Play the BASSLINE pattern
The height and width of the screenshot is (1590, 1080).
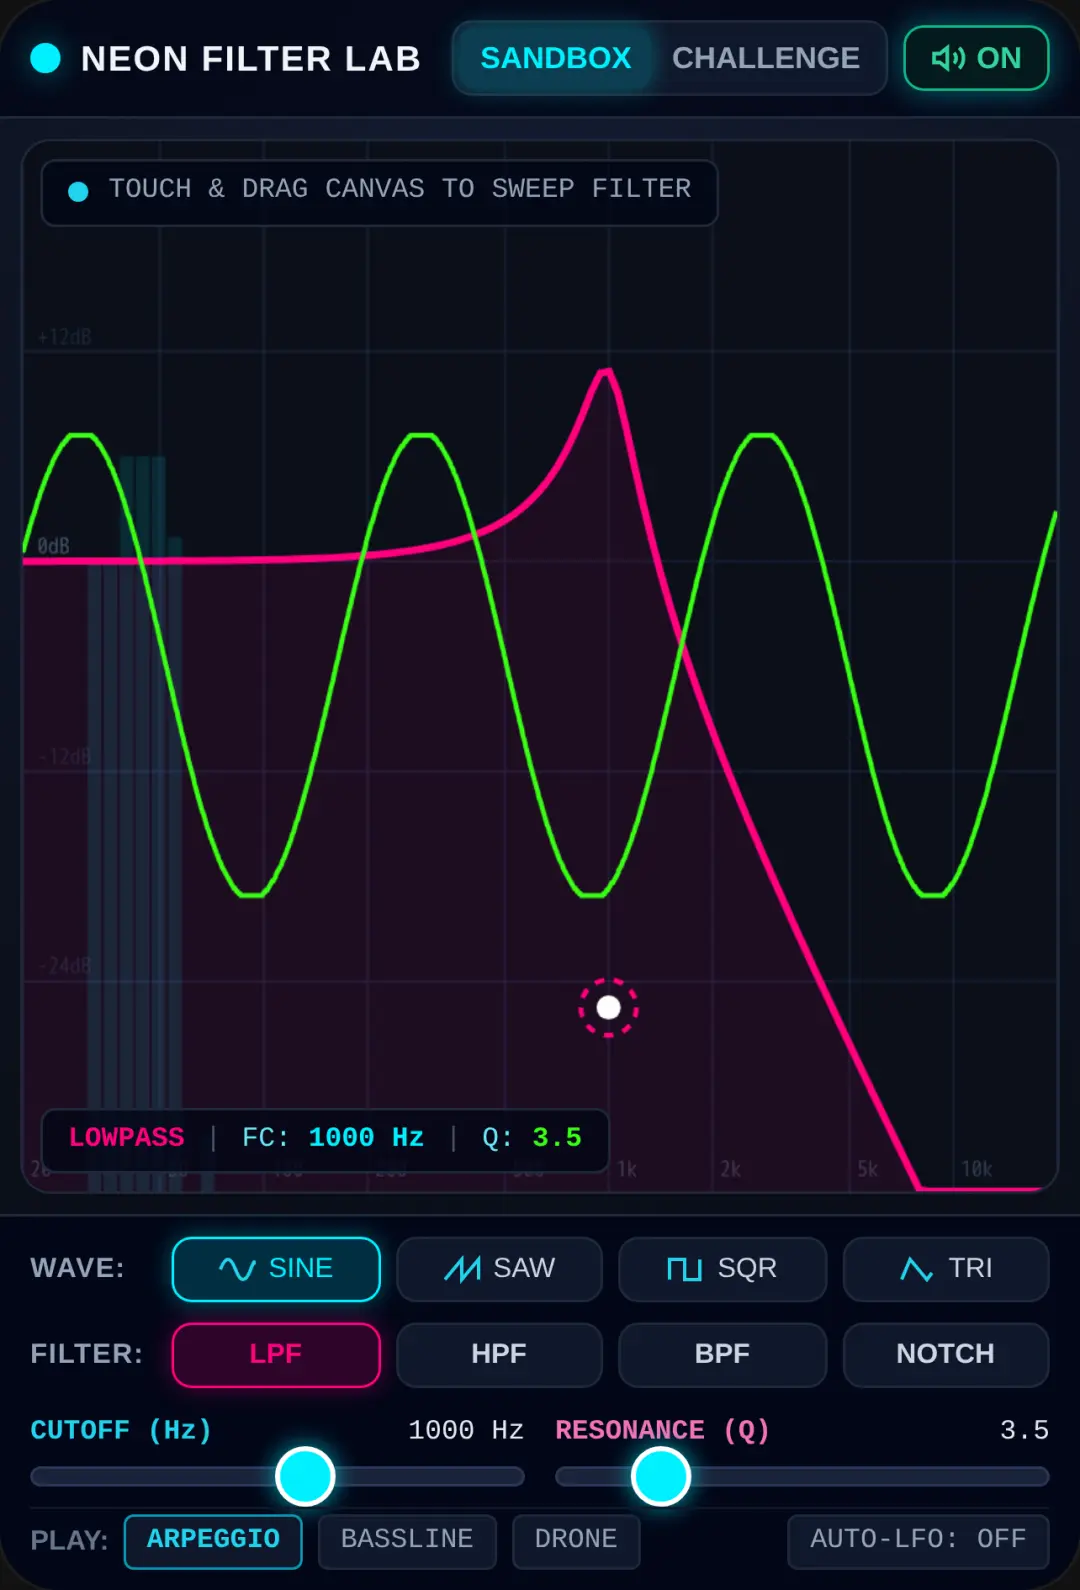pos(407,1541)
